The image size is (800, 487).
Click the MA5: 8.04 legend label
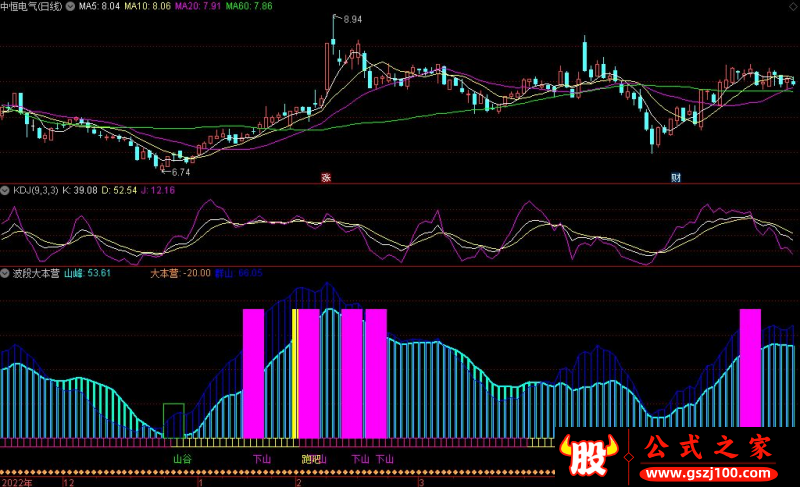point(99,6)
